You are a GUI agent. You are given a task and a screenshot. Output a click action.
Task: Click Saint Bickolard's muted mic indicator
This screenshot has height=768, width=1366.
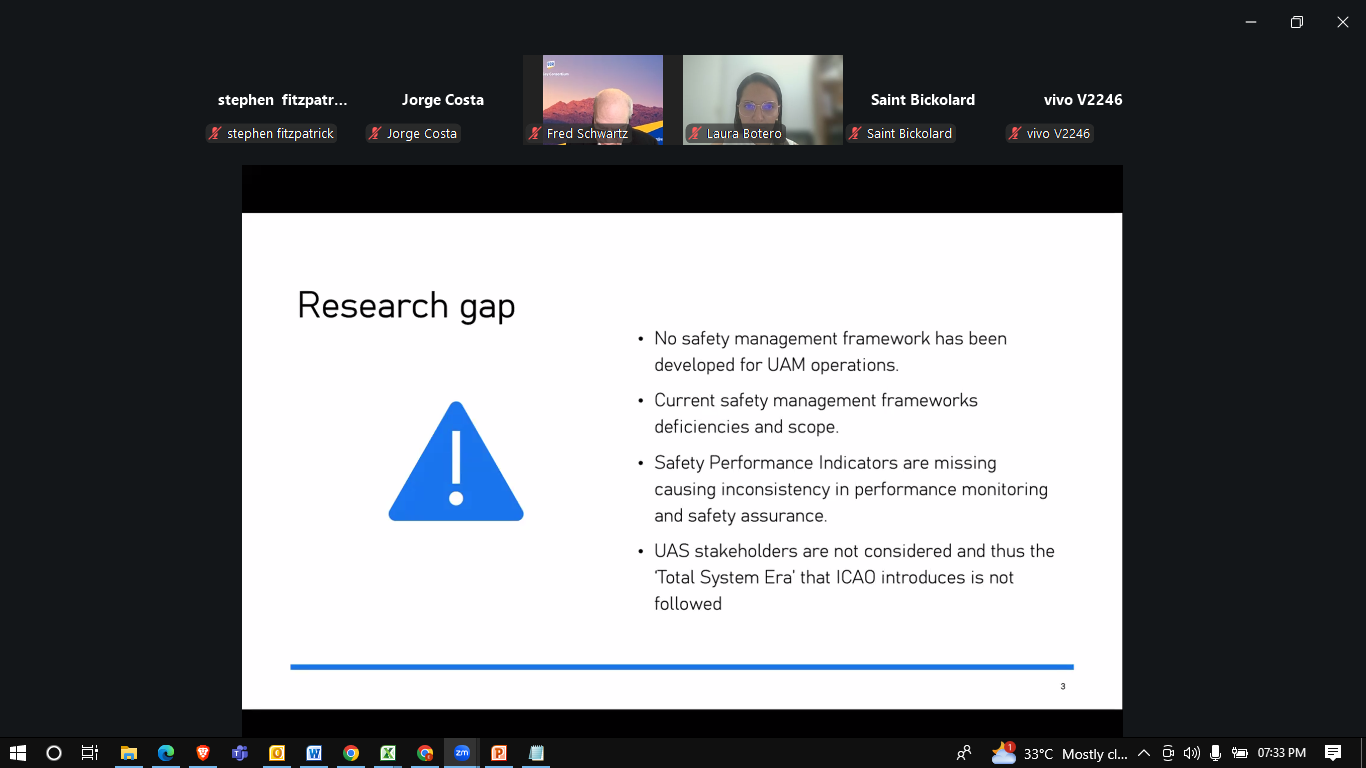855,133
